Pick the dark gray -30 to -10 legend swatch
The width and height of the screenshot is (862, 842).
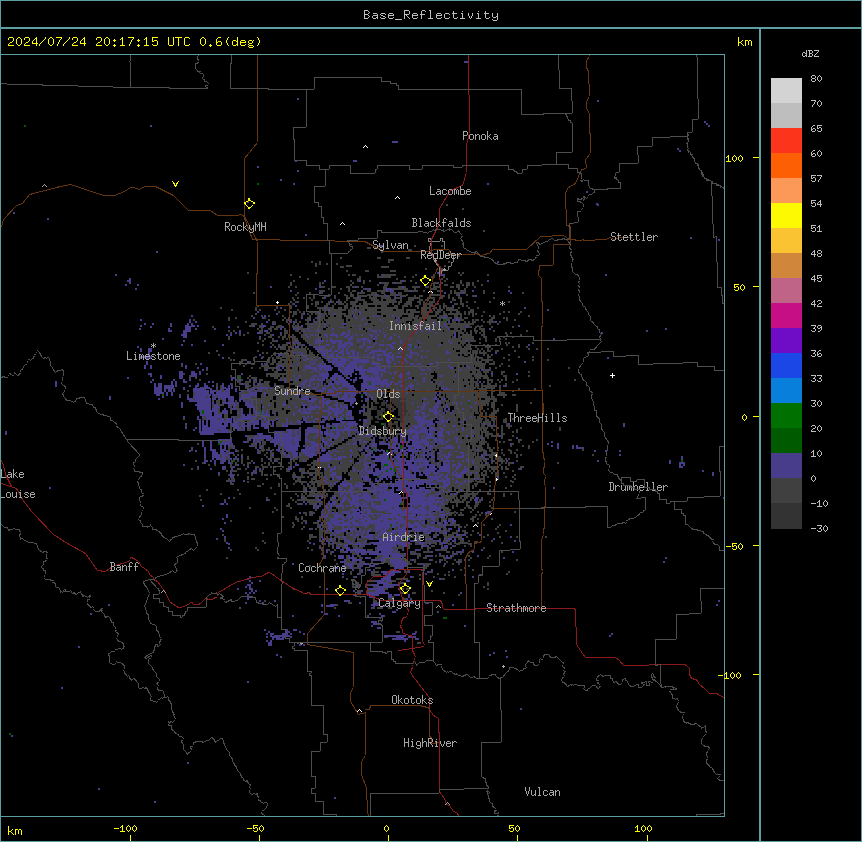(786, 516)
